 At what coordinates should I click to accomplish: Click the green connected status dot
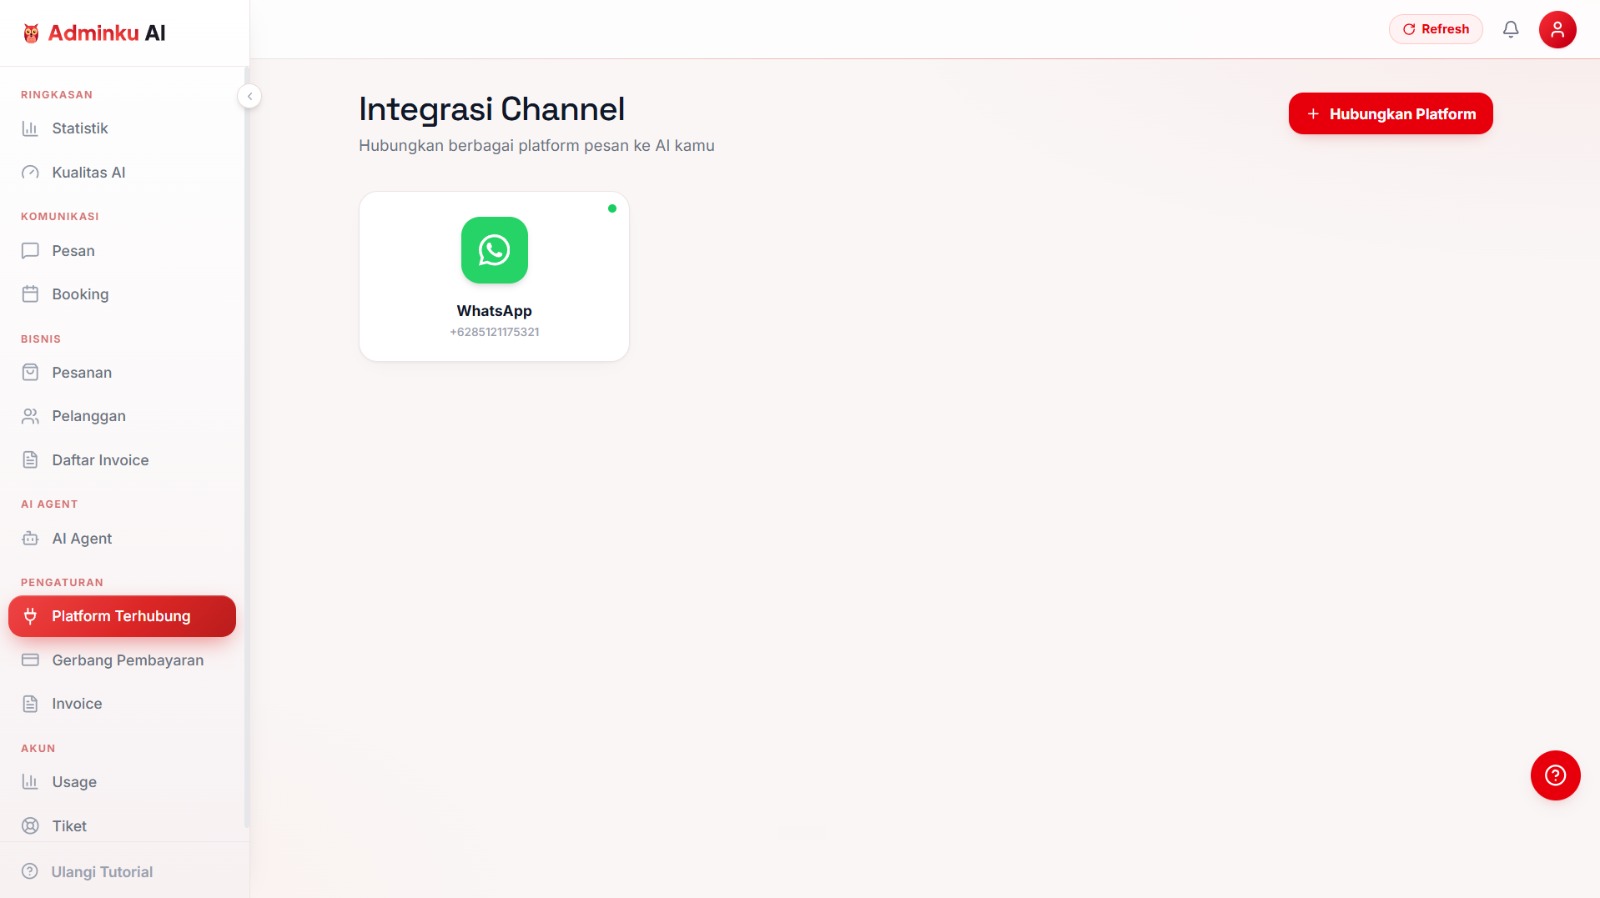(612, 208)
